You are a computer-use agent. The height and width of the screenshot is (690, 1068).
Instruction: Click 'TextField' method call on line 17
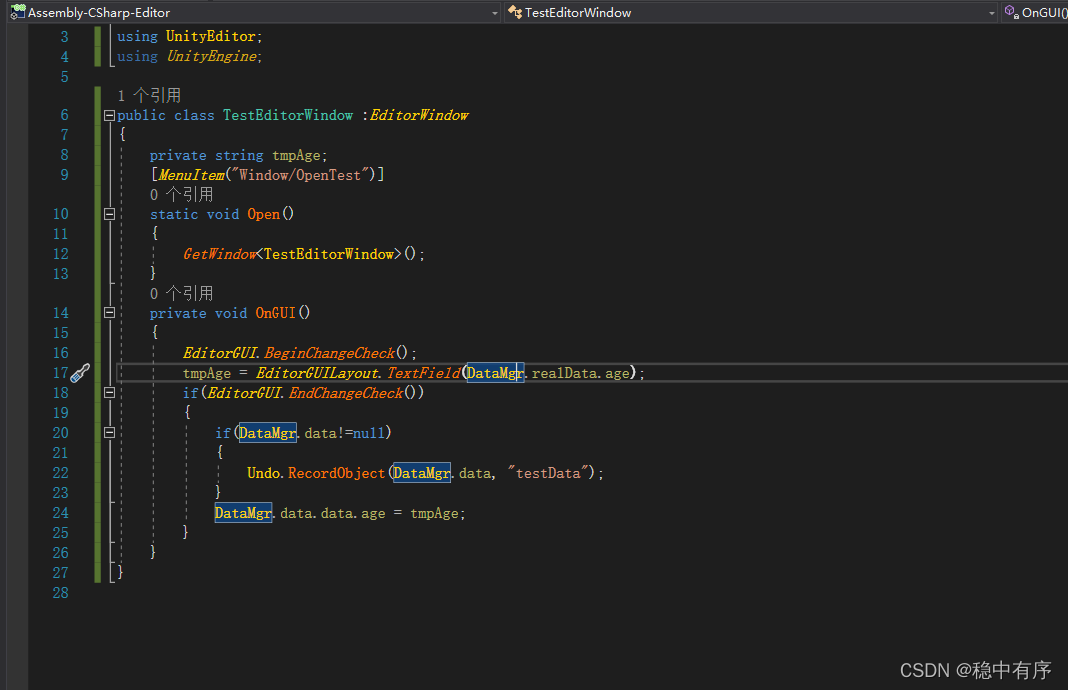point(424,373)
